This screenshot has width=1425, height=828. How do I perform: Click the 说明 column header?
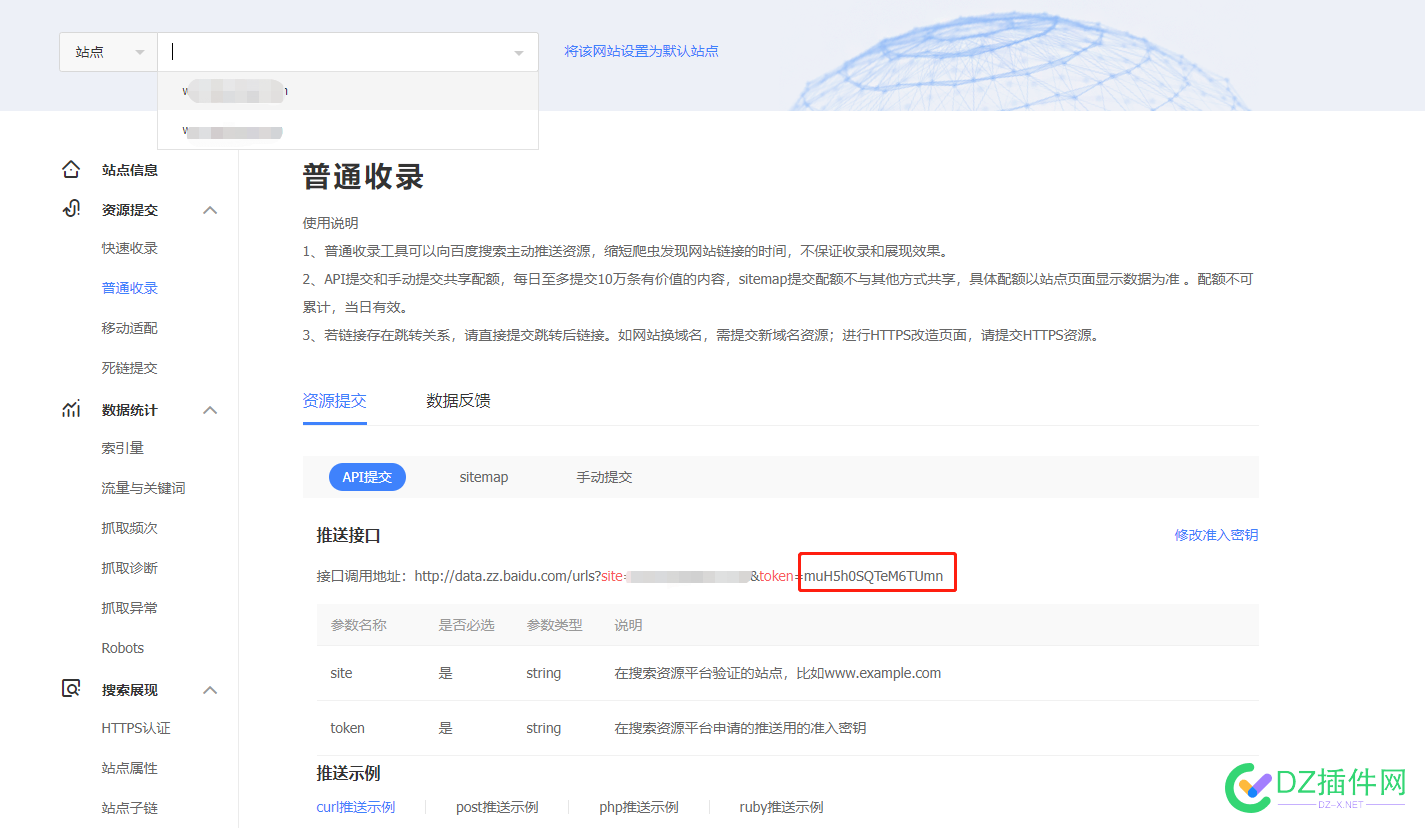coord(628,625)
